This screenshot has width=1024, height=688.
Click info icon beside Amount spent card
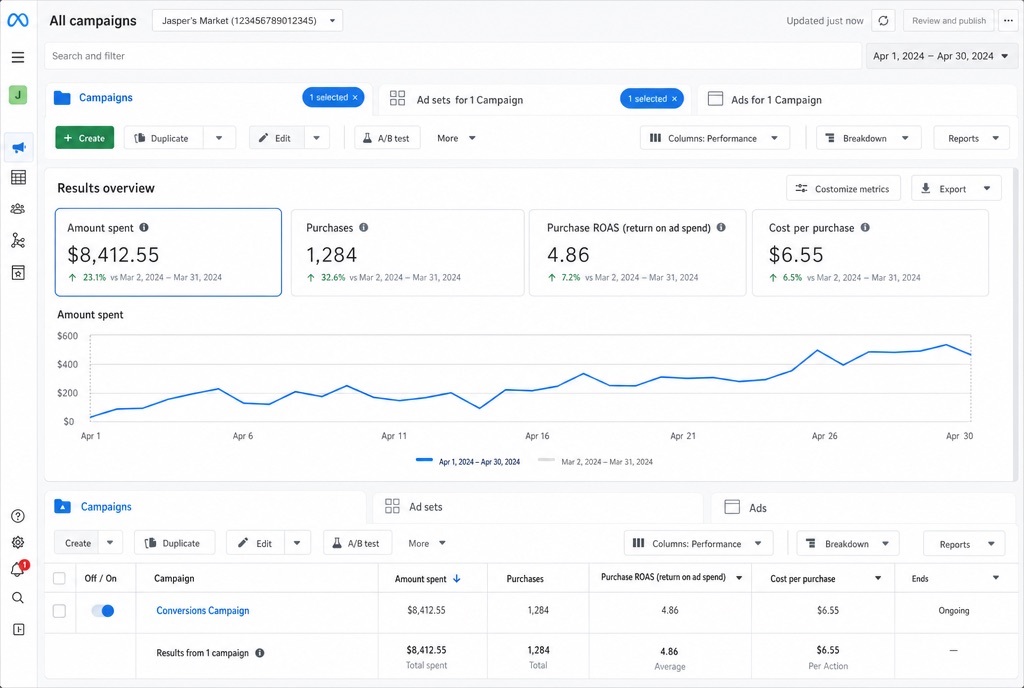(144, 227)
